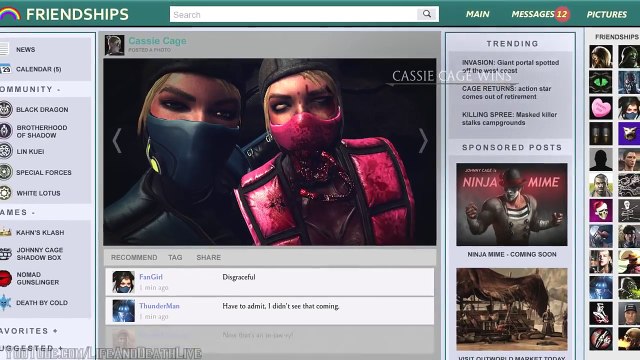
Task: Click the two bullets friend avatar
Action: [x=600, y=133]
